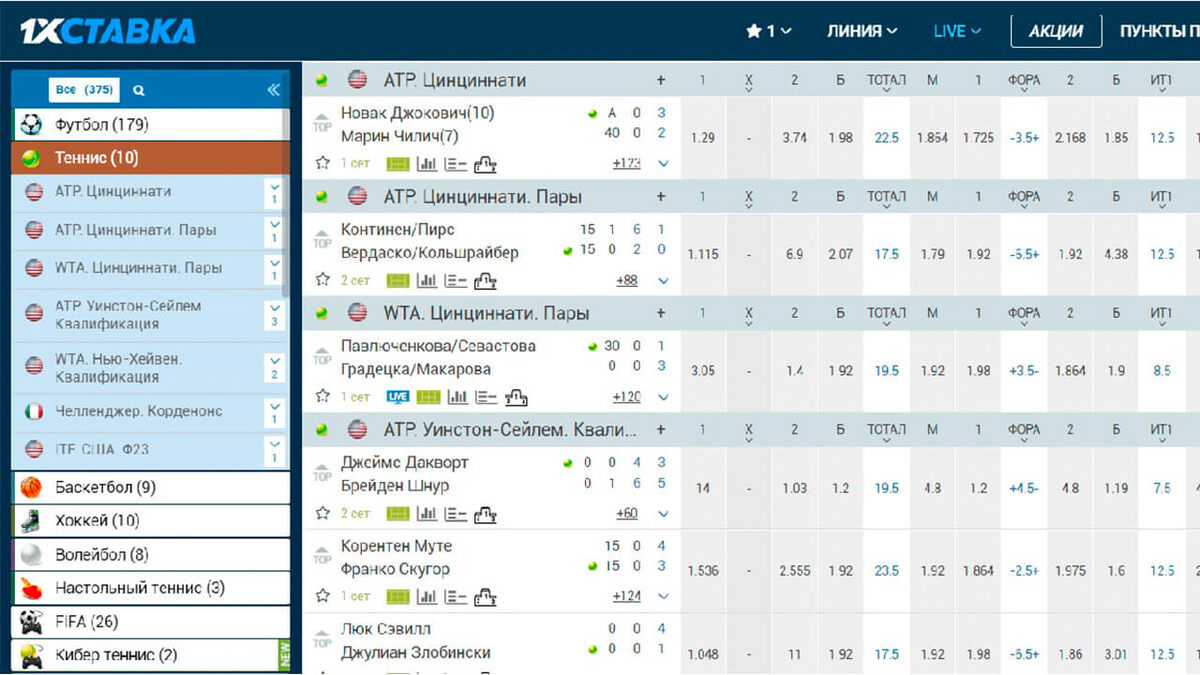This screenshot has height=675, width=1200.
Task: Open the ЛИНИЯ menu
Action: click(862, 31)
